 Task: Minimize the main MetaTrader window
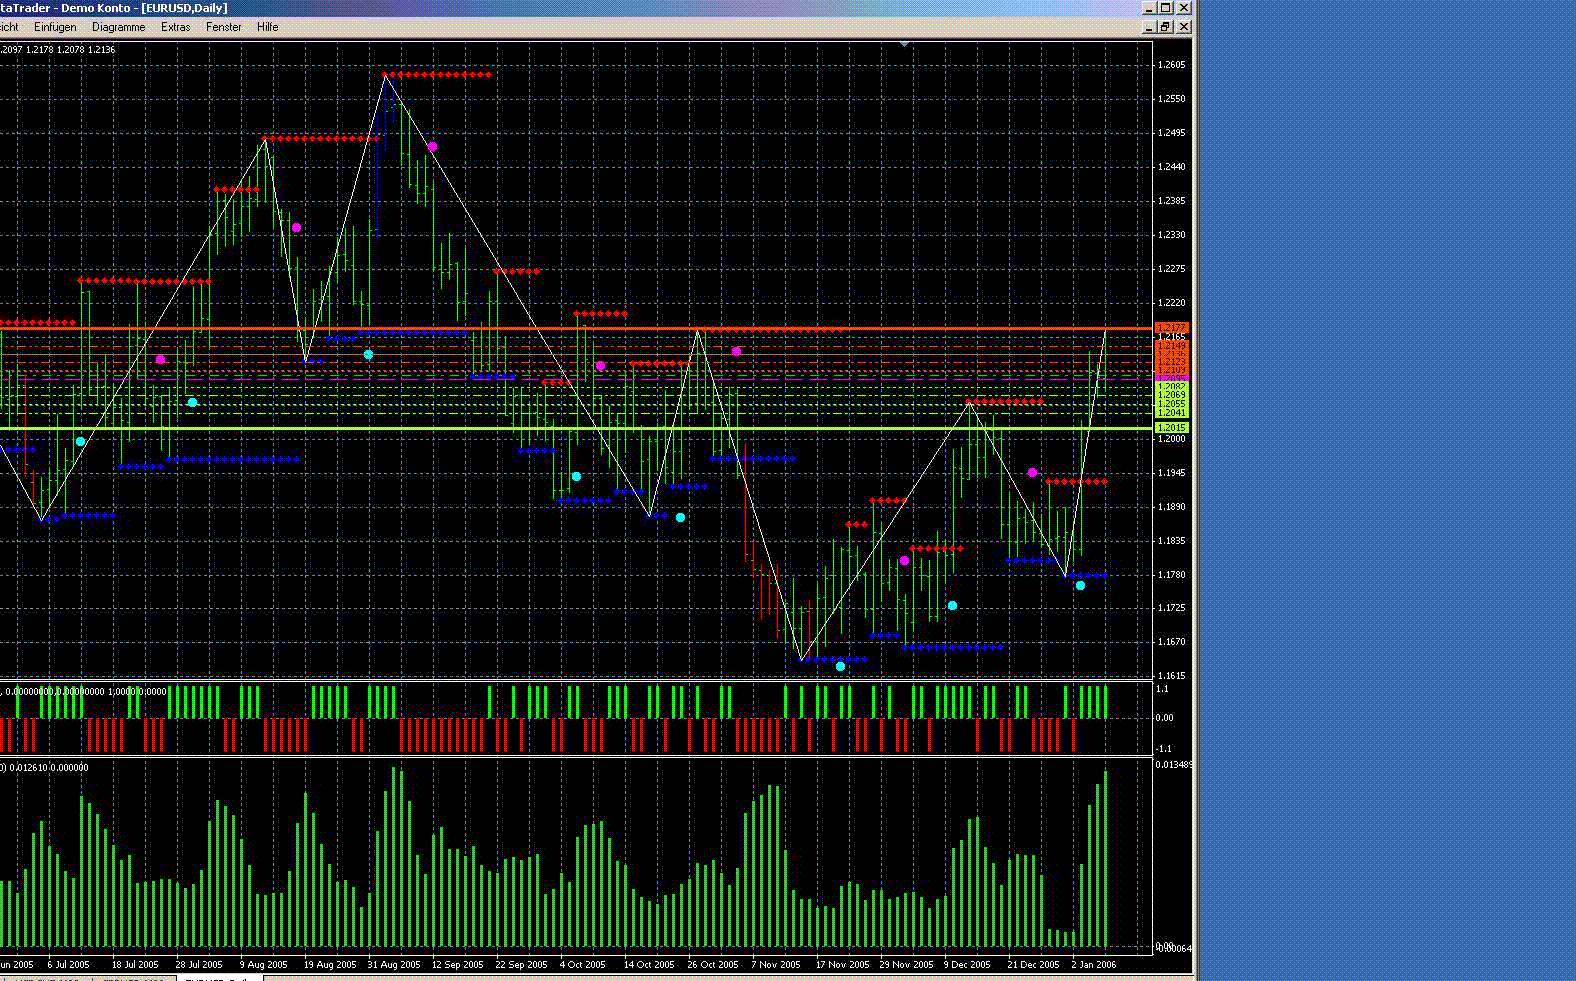[1148, 7]
